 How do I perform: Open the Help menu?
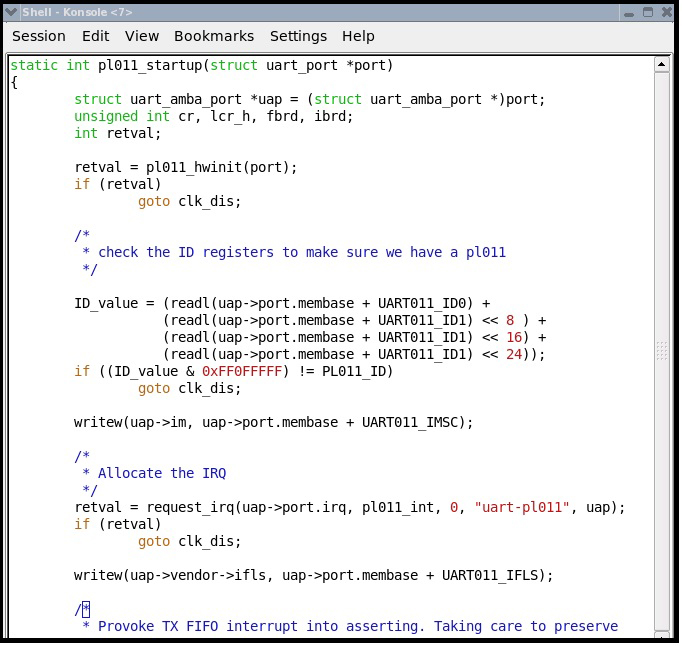pyautogui.click(x=358, y=36)
